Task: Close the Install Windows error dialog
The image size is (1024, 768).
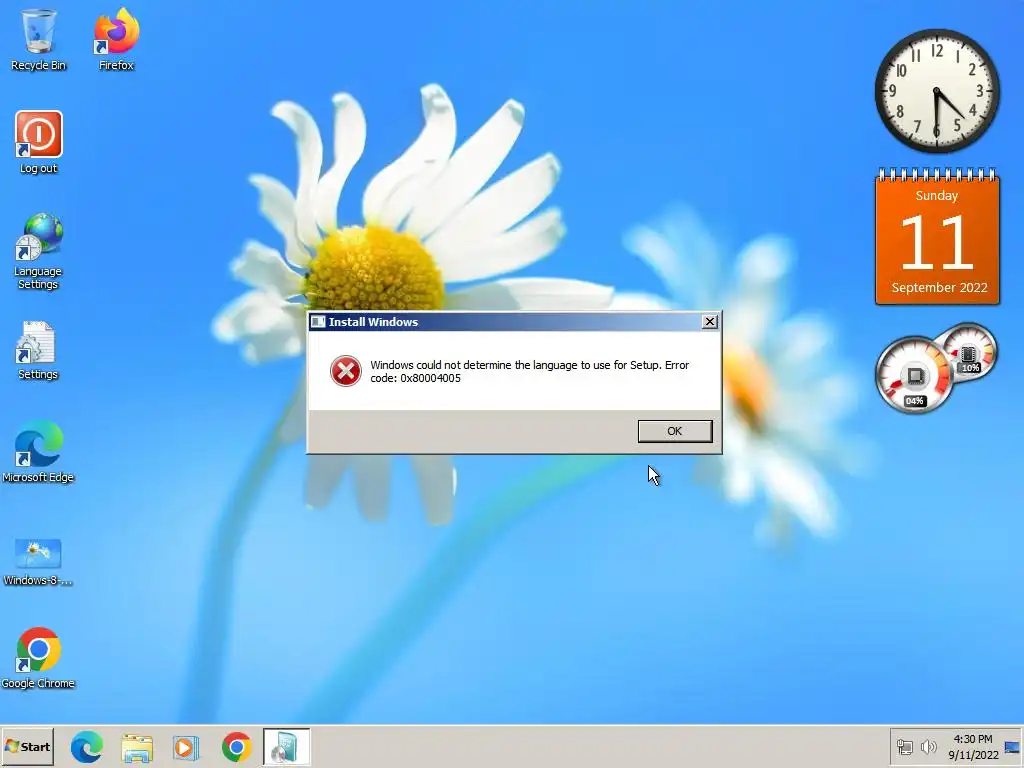Action: [x=709, y=321]
